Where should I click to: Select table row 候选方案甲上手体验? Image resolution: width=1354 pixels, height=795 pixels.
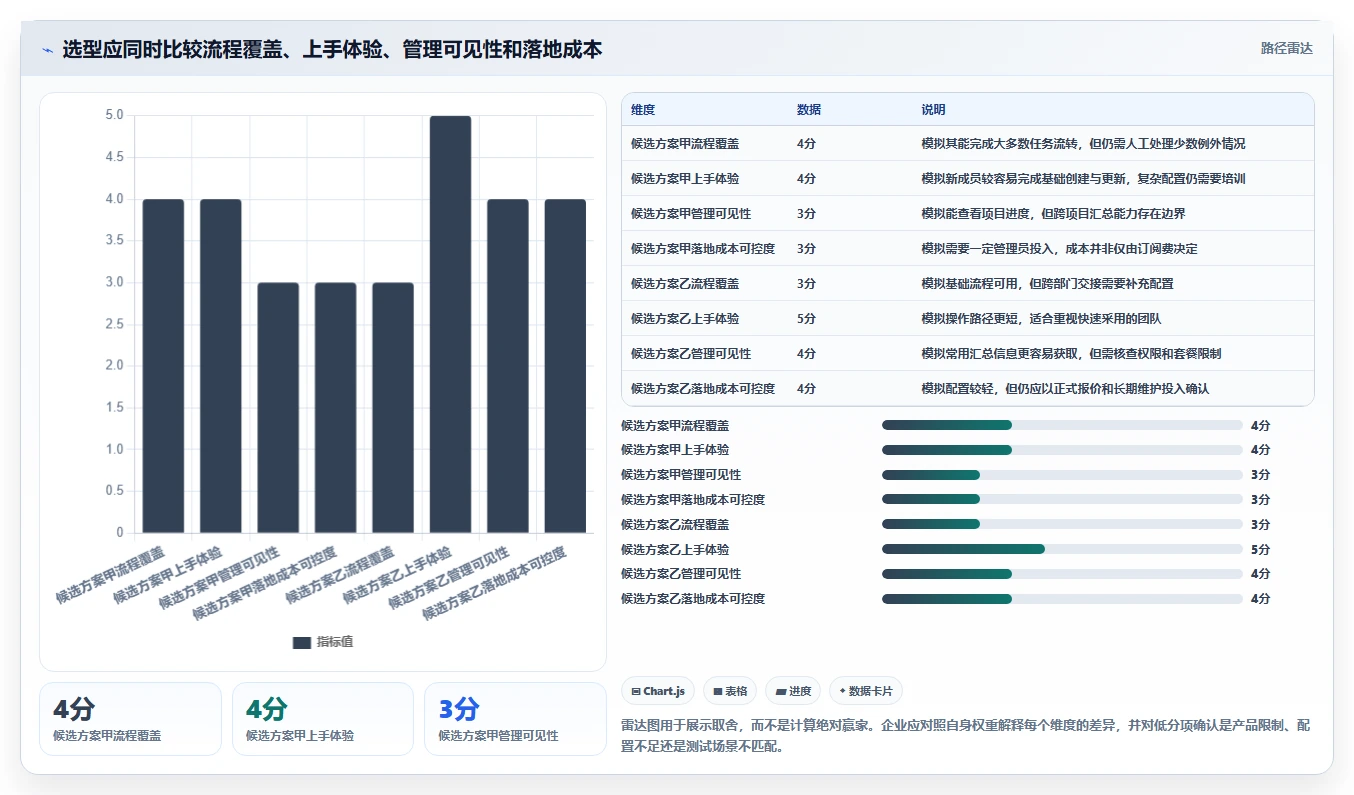coord(967,179)
